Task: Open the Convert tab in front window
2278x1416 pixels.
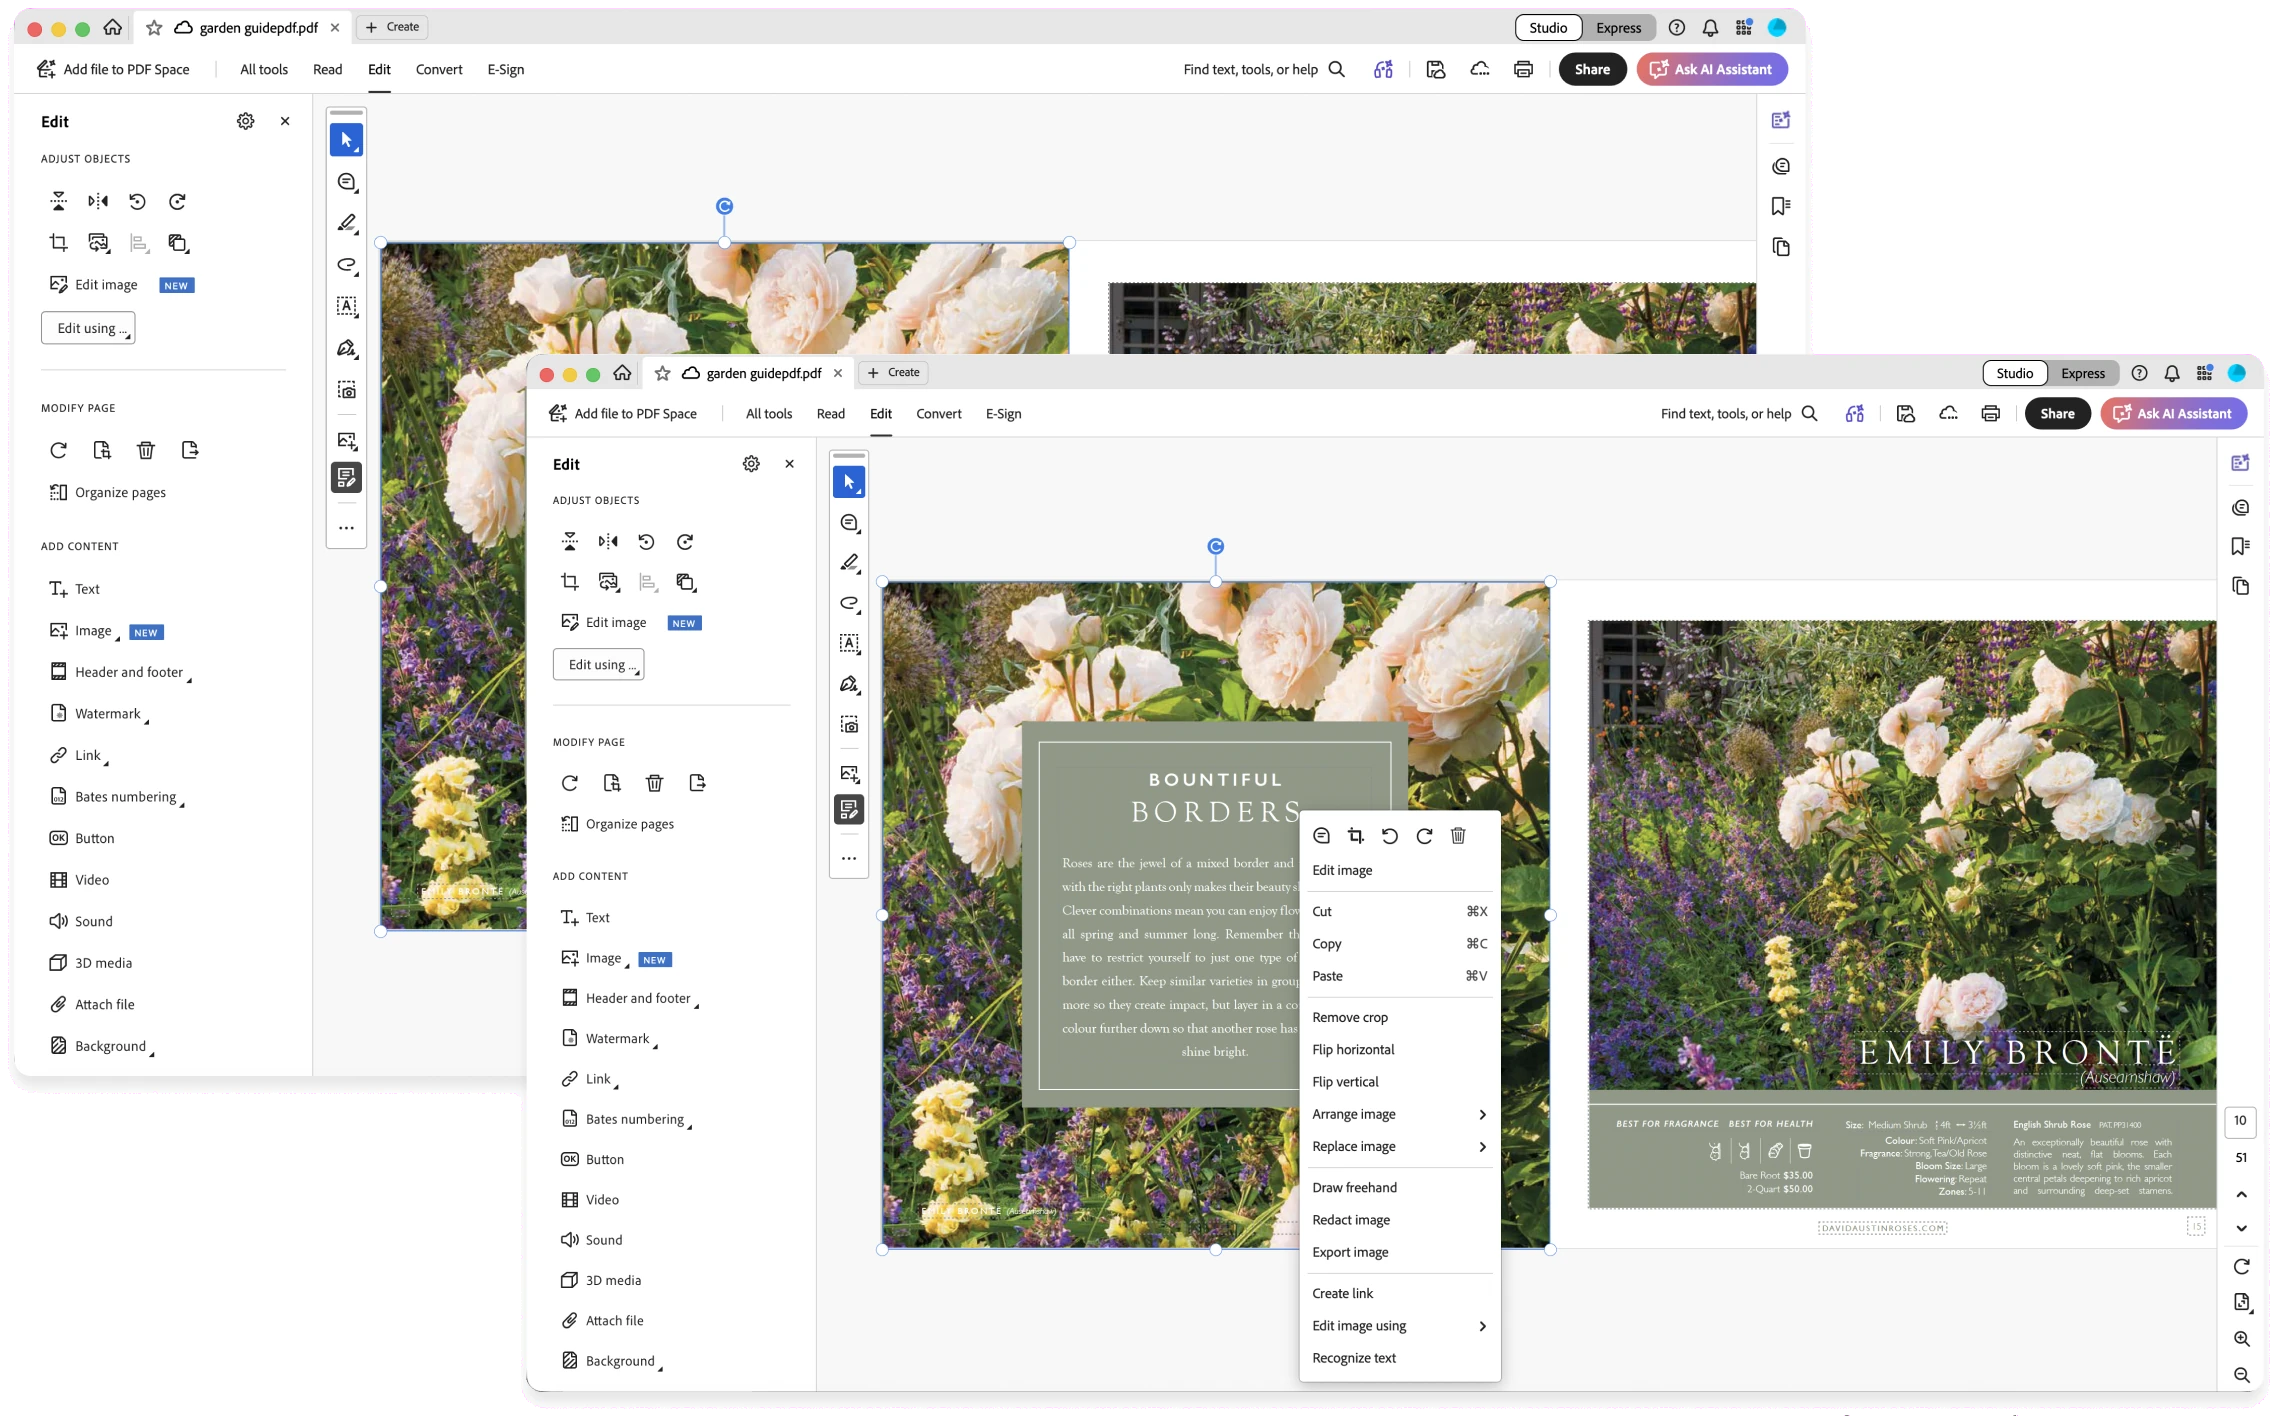Action: tap(938, 414)
